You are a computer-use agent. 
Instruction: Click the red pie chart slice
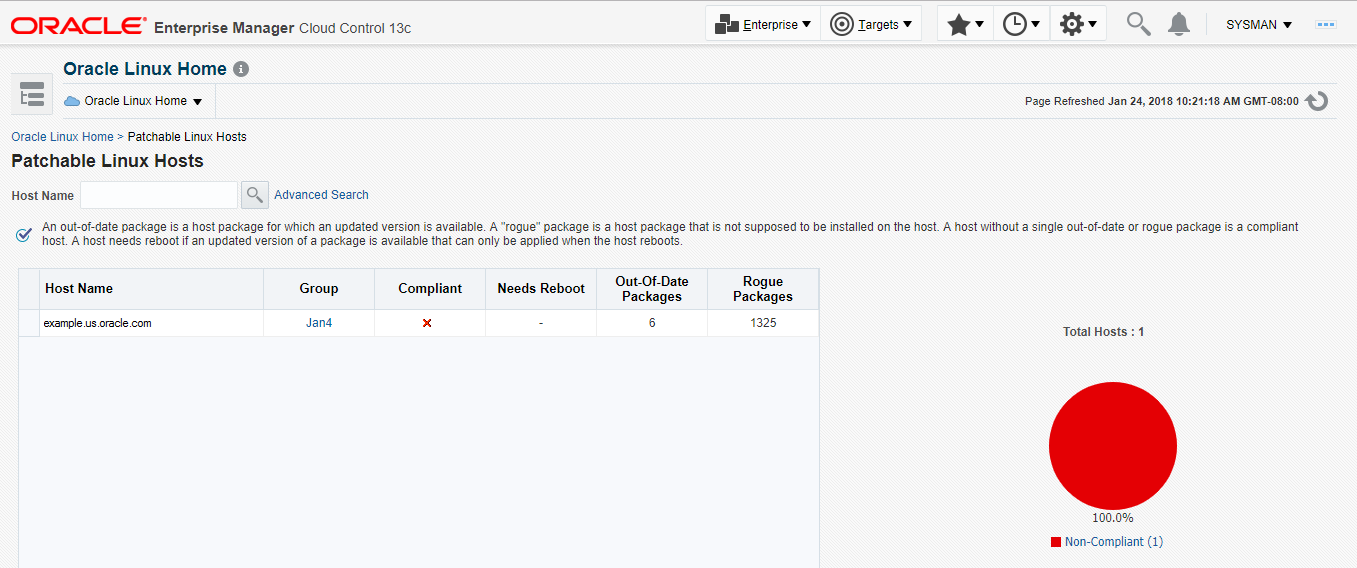1113,446
